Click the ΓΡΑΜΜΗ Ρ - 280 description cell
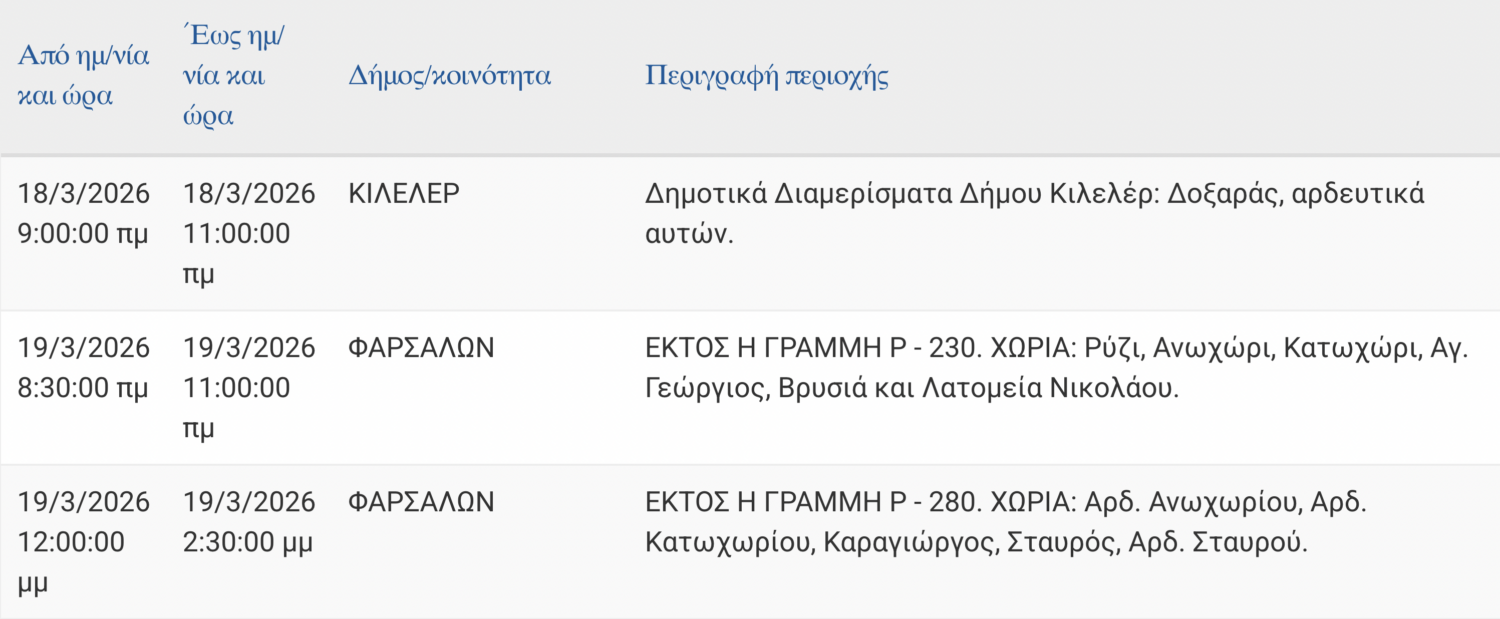This screenshot has width=1500, height=619. pyautogui.click(x=1004, y=522)
